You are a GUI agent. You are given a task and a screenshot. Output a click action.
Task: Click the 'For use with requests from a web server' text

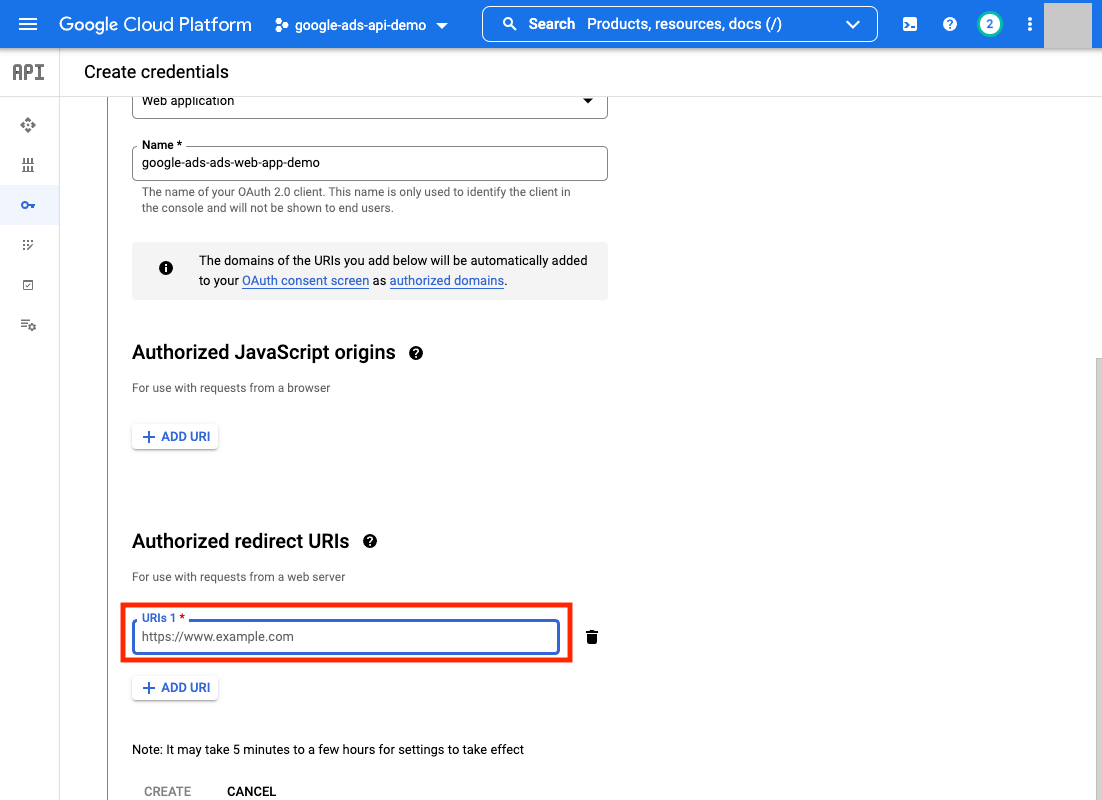click(x=238, y=577)
